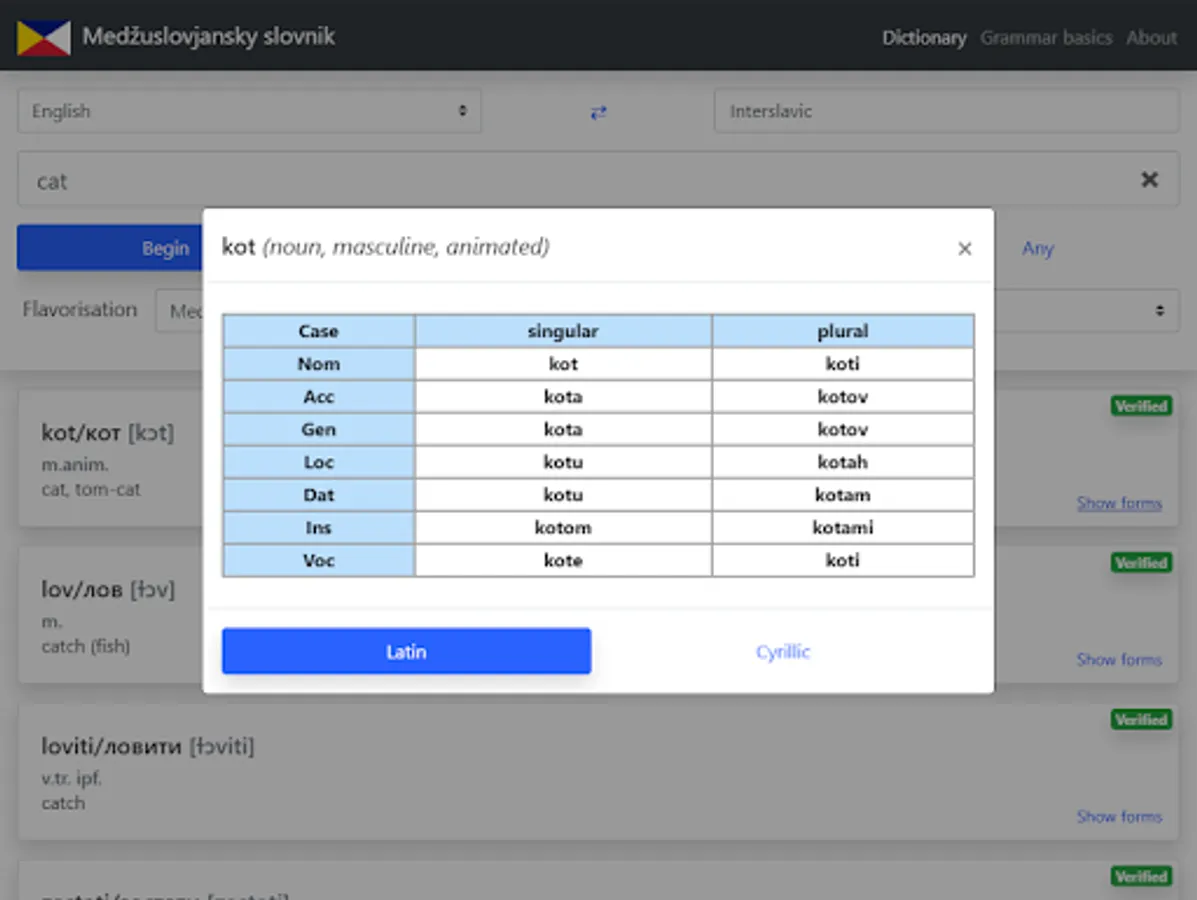Click the Acc plural cell kotov
1197x900 pixels.
pyautogui.click(x=843, y=397)
